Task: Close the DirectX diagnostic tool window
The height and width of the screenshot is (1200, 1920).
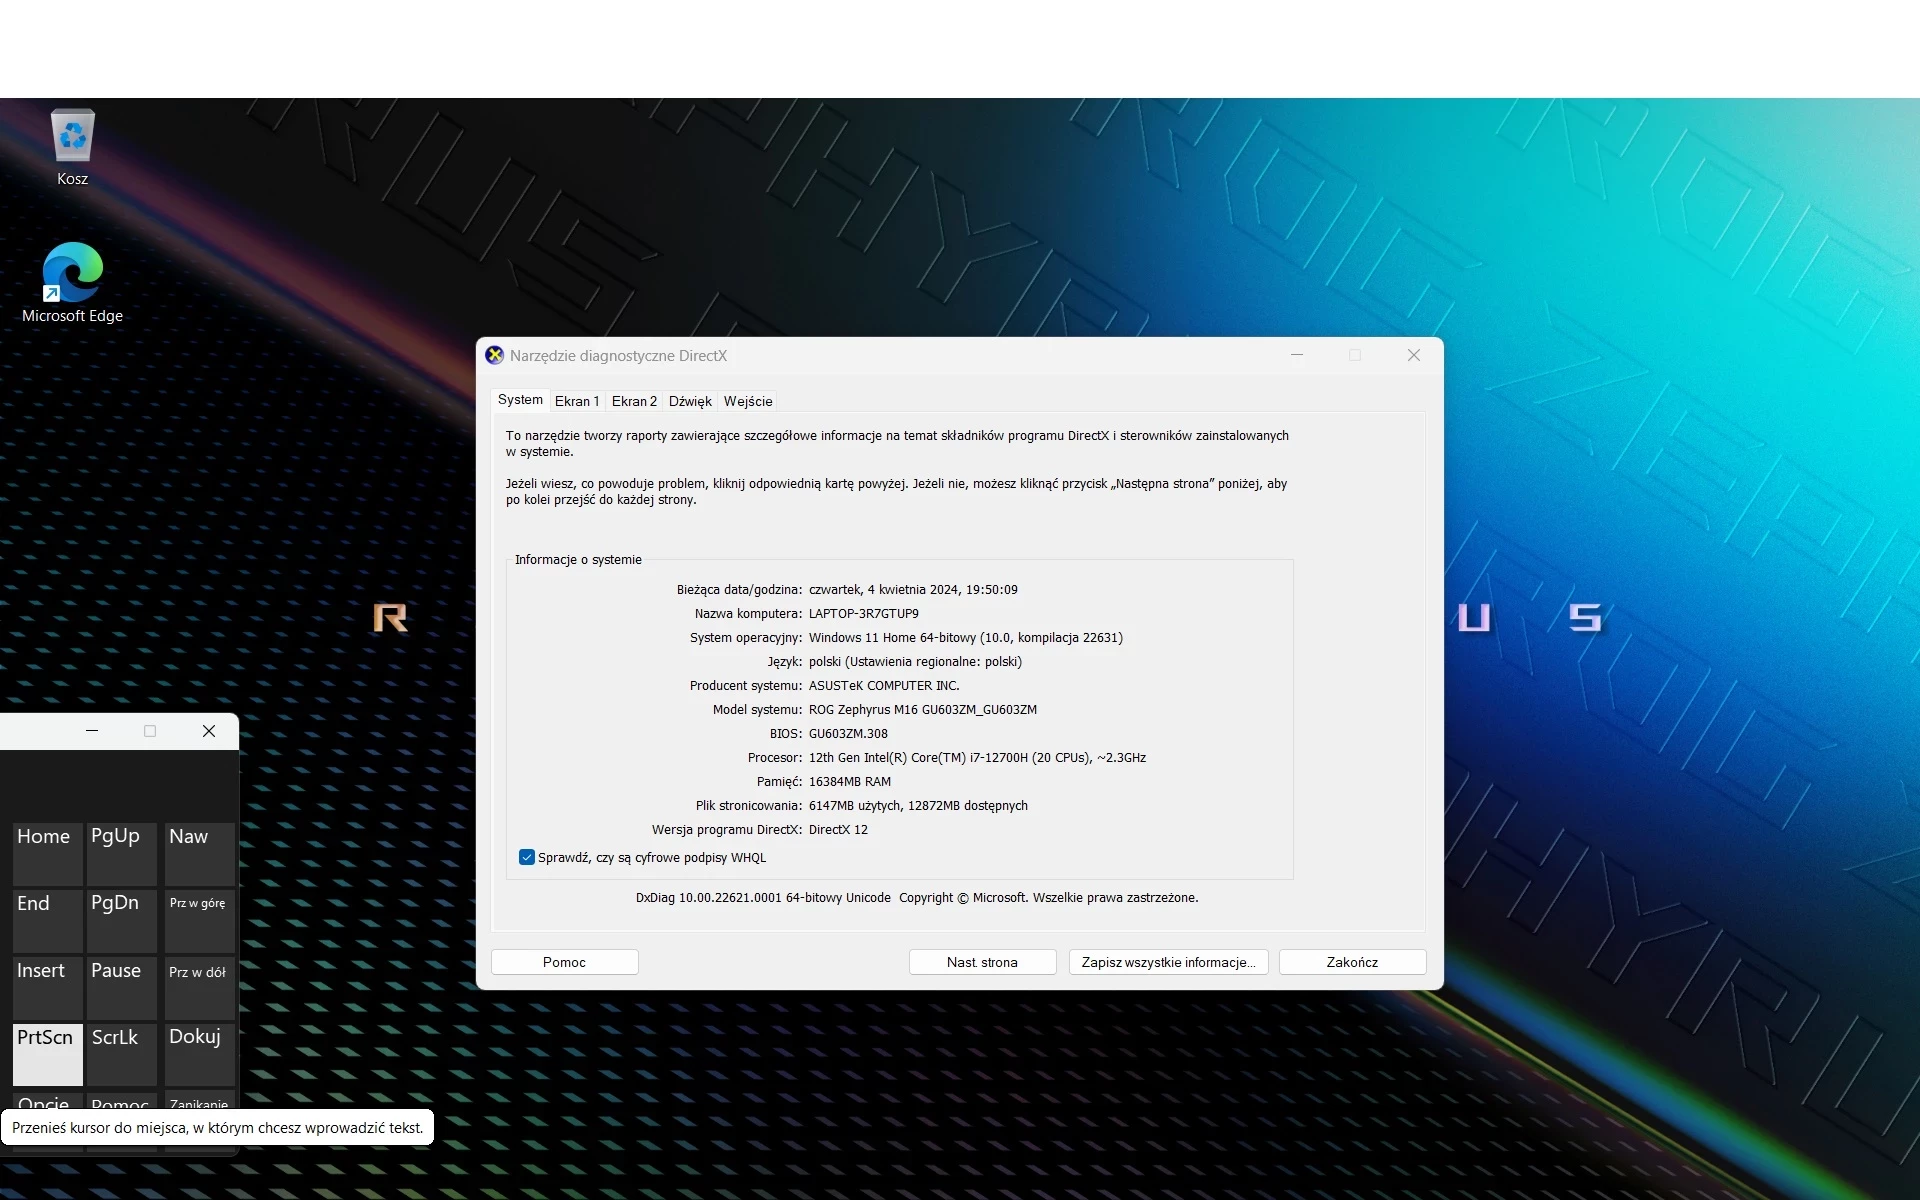Action: [x=1414, y=355]
